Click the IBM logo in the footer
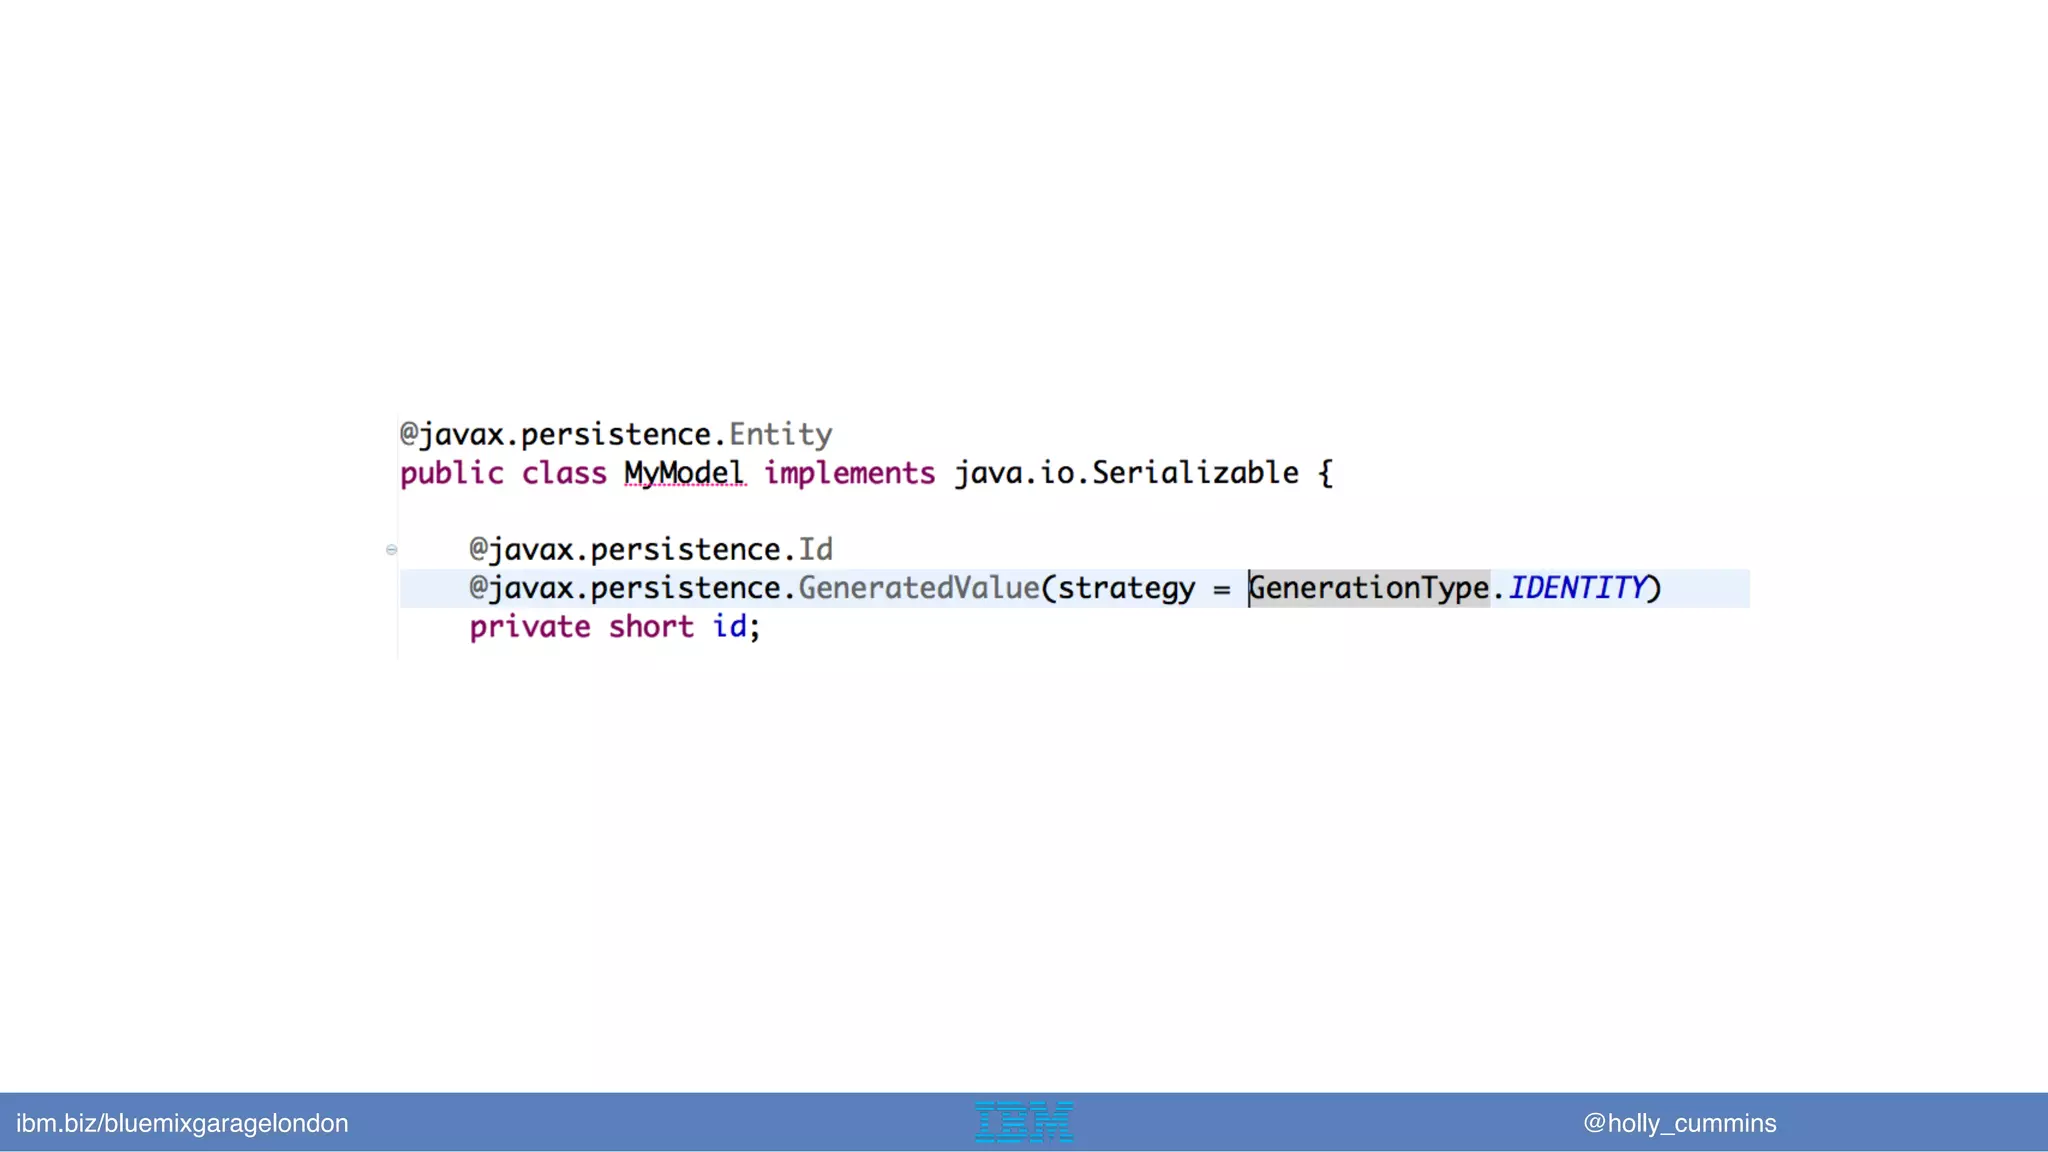 coord(1023,1122)
